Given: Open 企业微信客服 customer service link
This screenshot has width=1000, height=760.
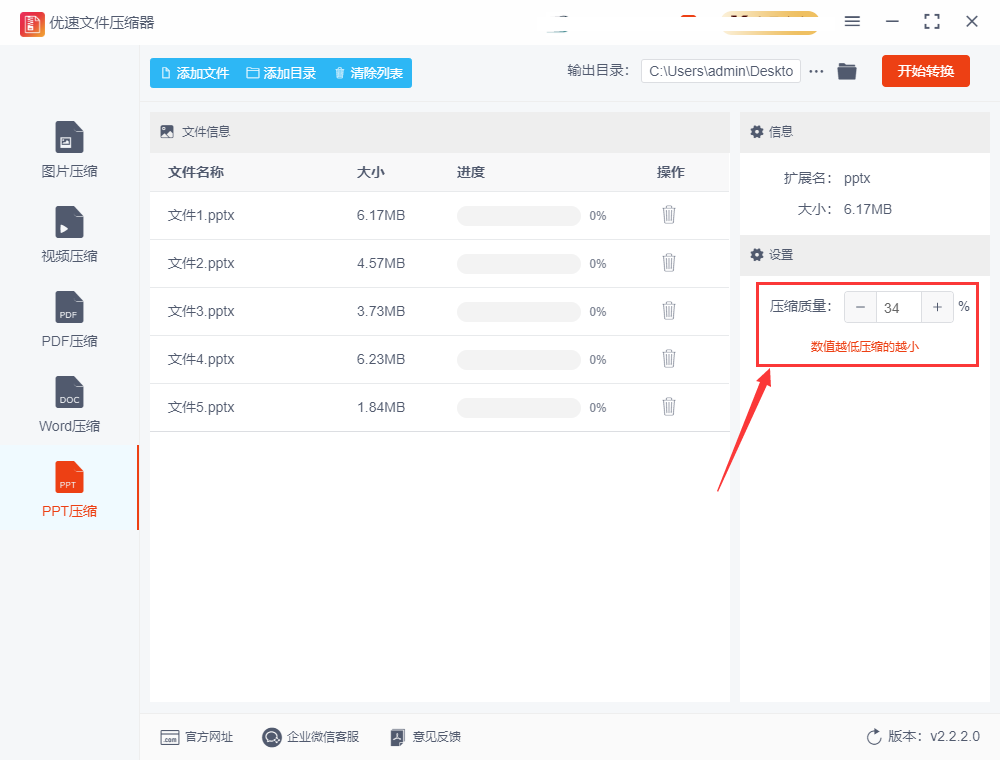Looking at the screenshot, I should tap(311, 737).
